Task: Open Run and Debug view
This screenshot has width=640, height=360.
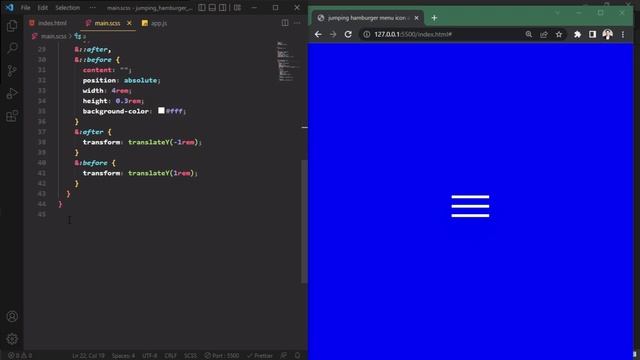Action: (x=12, y=93)
